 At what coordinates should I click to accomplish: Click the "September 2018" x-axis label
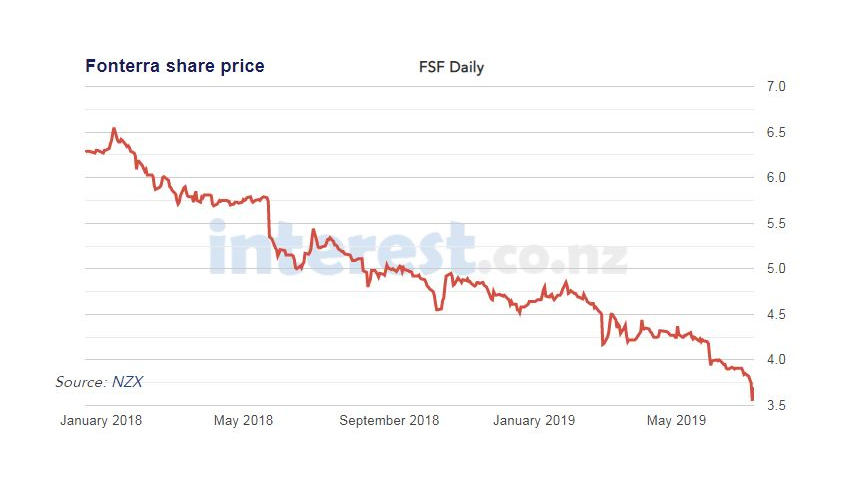point(389,421)
